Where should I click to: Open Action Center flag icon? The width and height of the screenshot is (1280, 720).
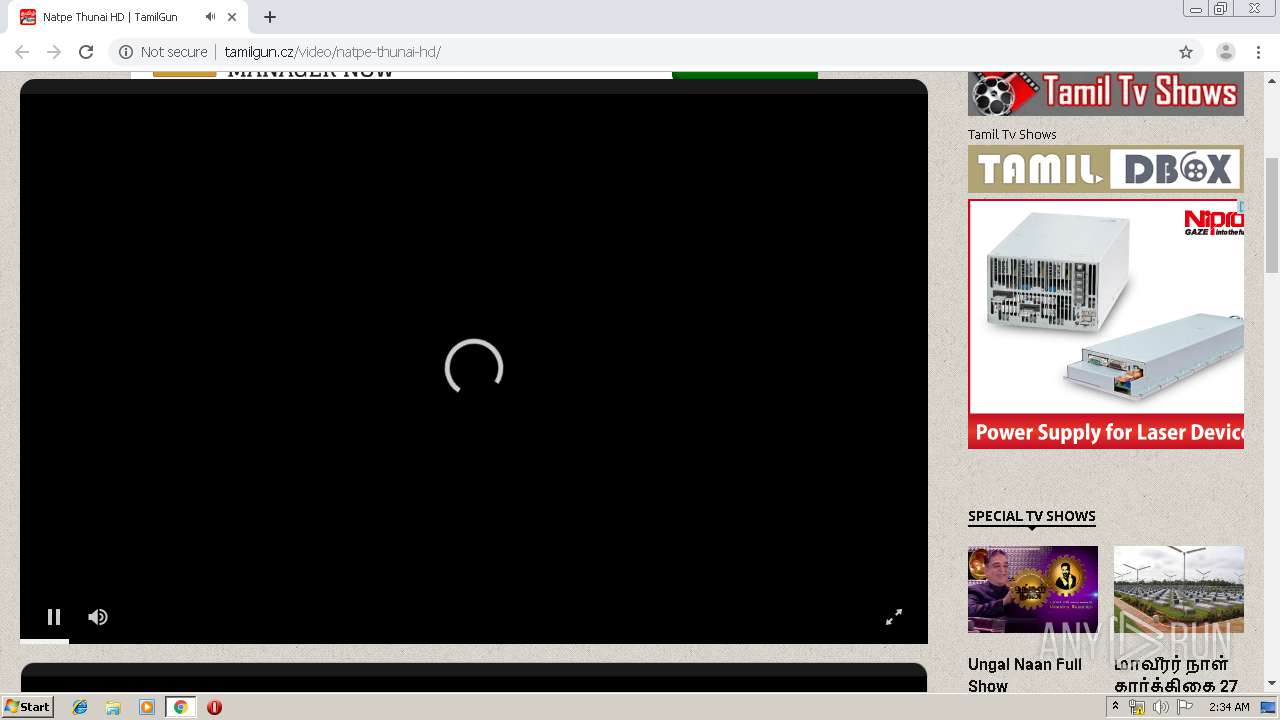[1185, 707]
